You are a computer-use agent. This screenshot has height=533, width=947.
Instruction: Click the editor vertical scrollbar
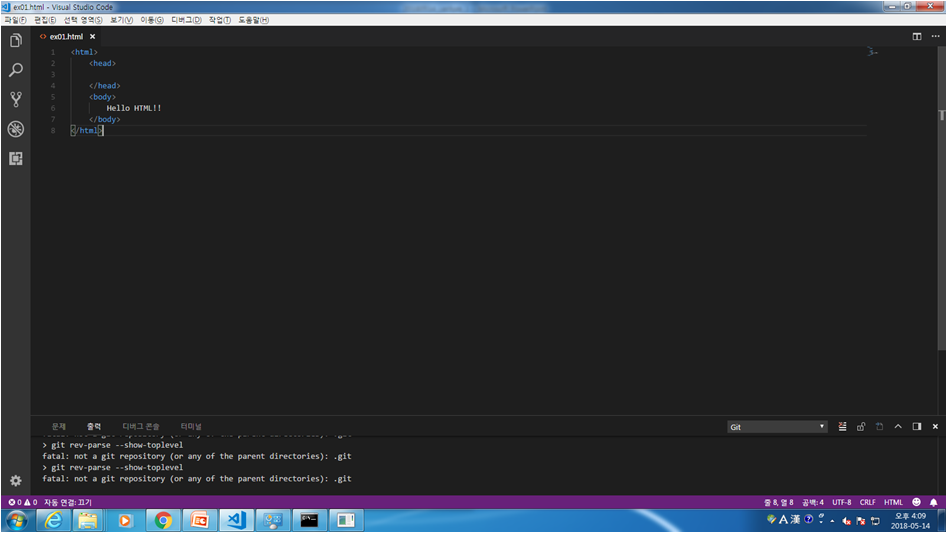pyautogui.click(x=942, y=199)
